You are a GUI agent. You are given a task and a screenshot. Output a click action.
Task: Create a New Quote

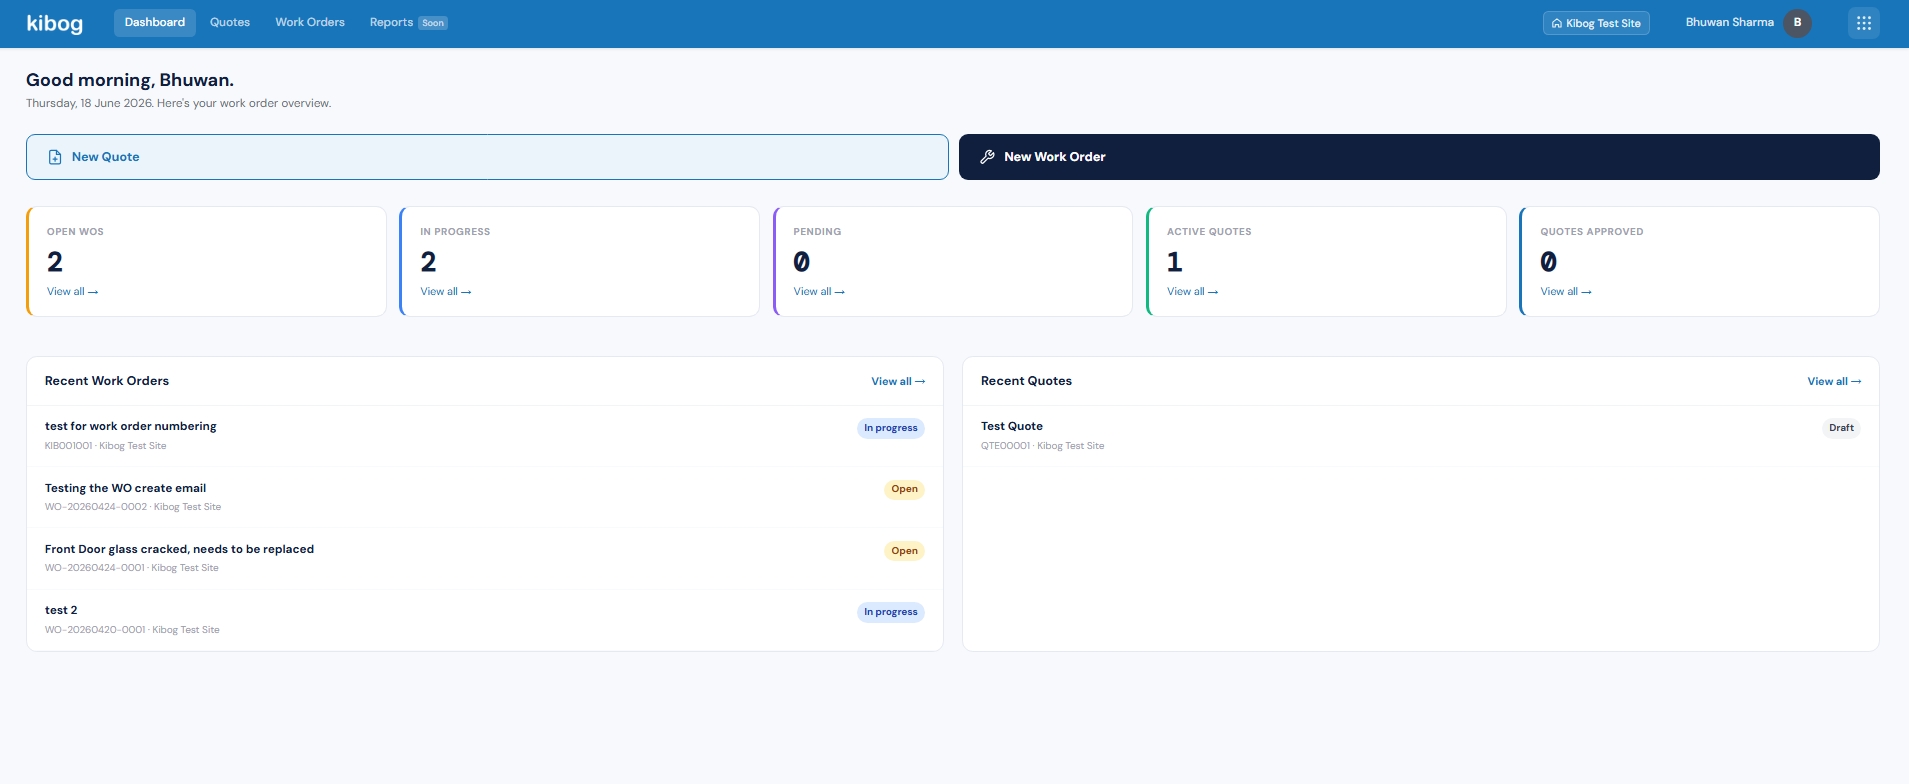coord(487,157)
